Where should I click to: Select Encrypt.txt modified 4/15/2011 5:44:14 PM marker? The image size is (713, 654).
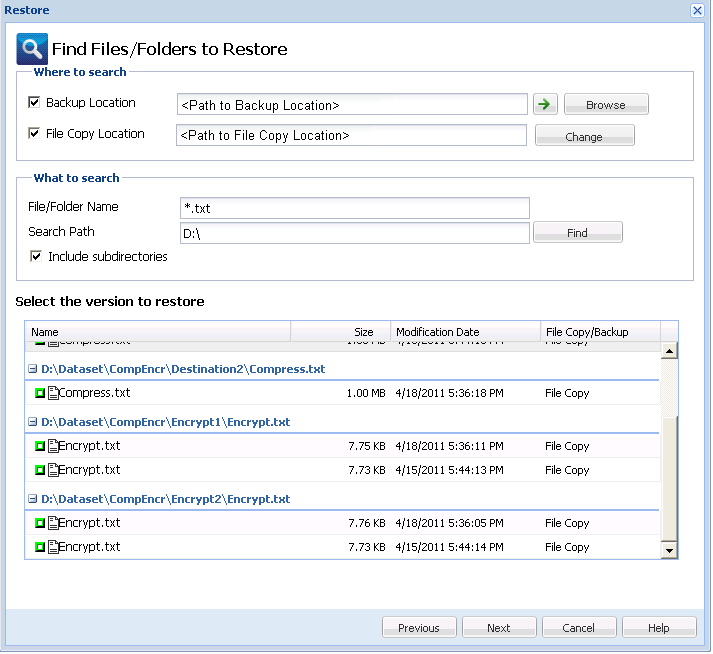(x=40, y=547)
